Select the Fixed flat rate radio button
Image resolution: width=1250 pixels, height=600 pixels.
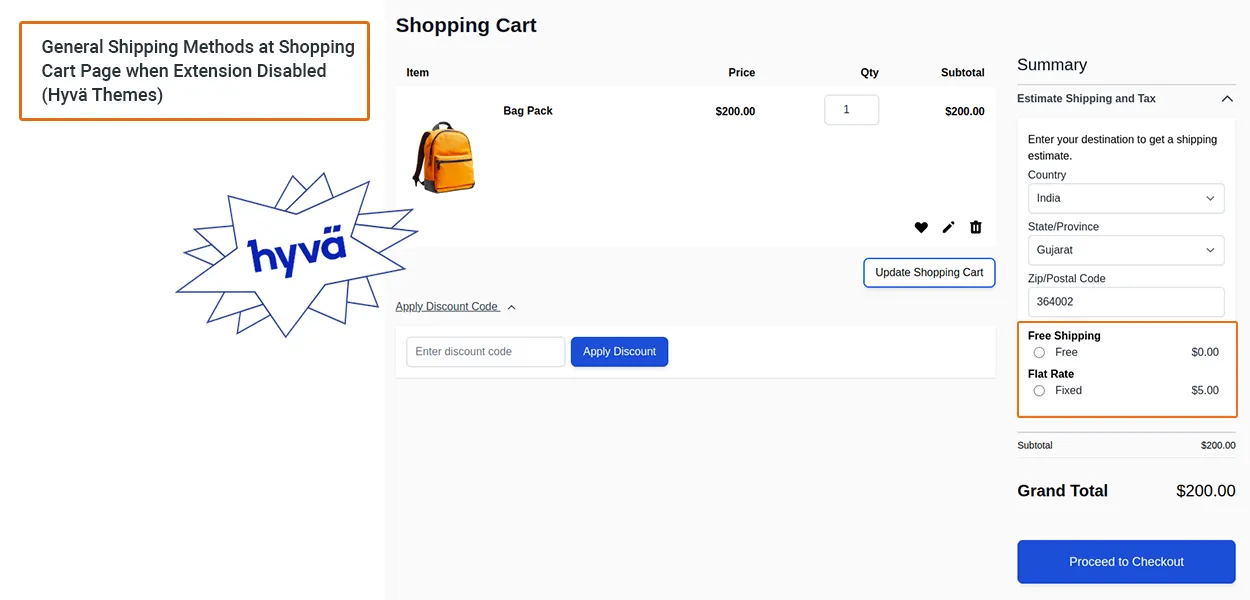coord(1039,391)
